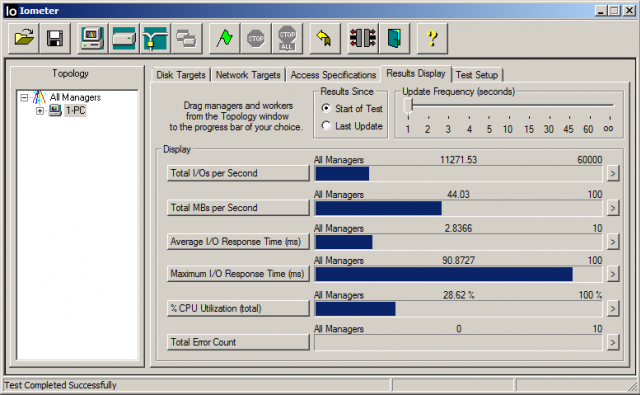640x395 pixels.
Task: Click the % CPU Utilization (total) button
Action: pyautogui.click(x=238, y=308)
